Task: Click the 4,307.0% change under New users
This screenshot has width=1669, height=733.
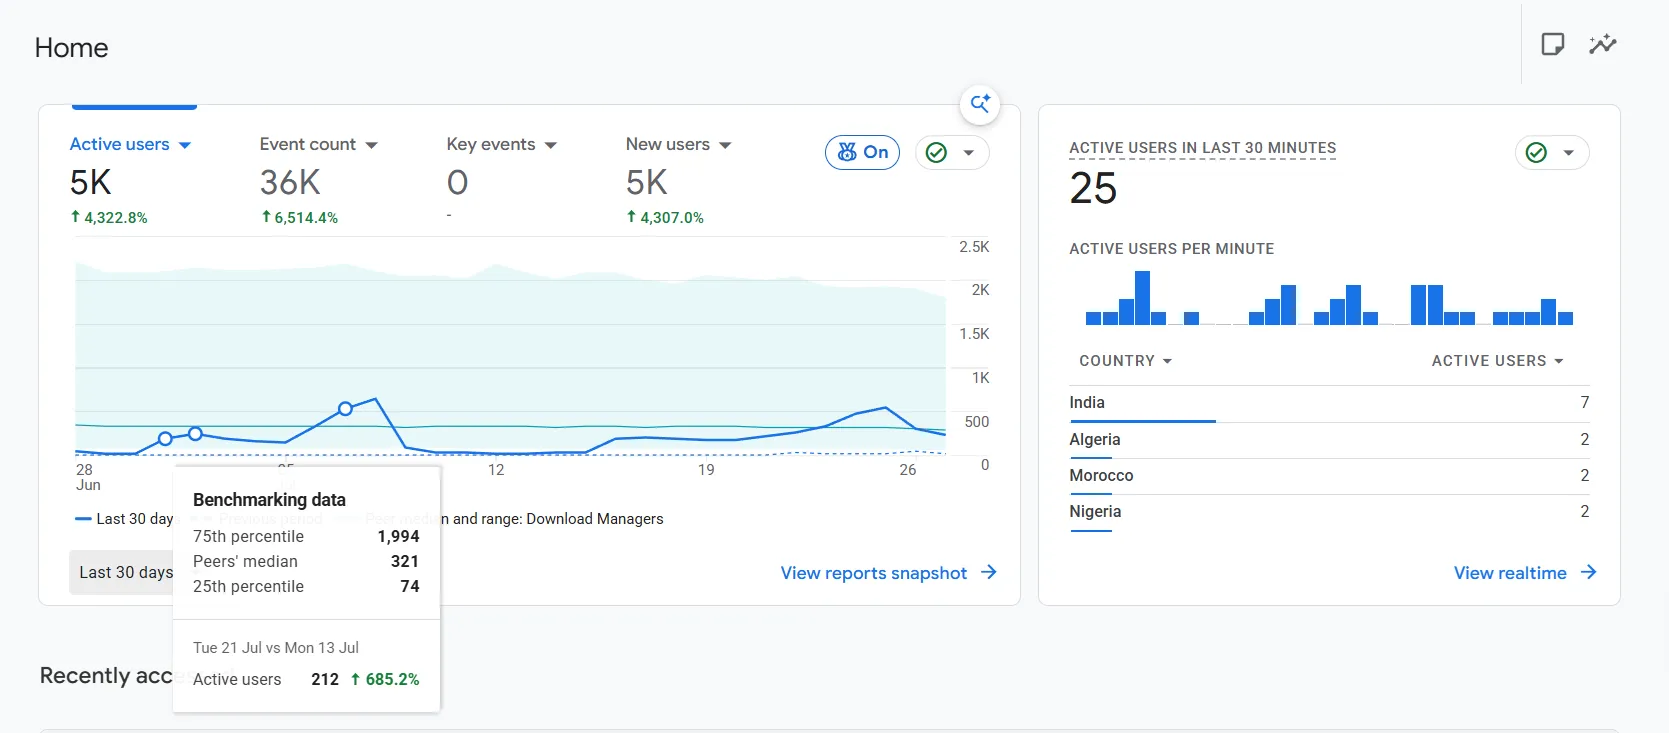Action: (665, 217)
